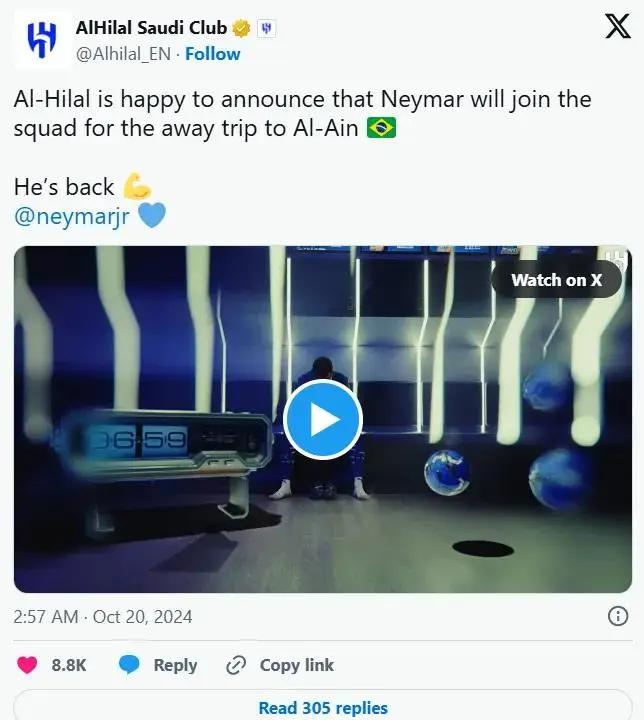
Task: Open the X logo icon
Action: [618, 26]
